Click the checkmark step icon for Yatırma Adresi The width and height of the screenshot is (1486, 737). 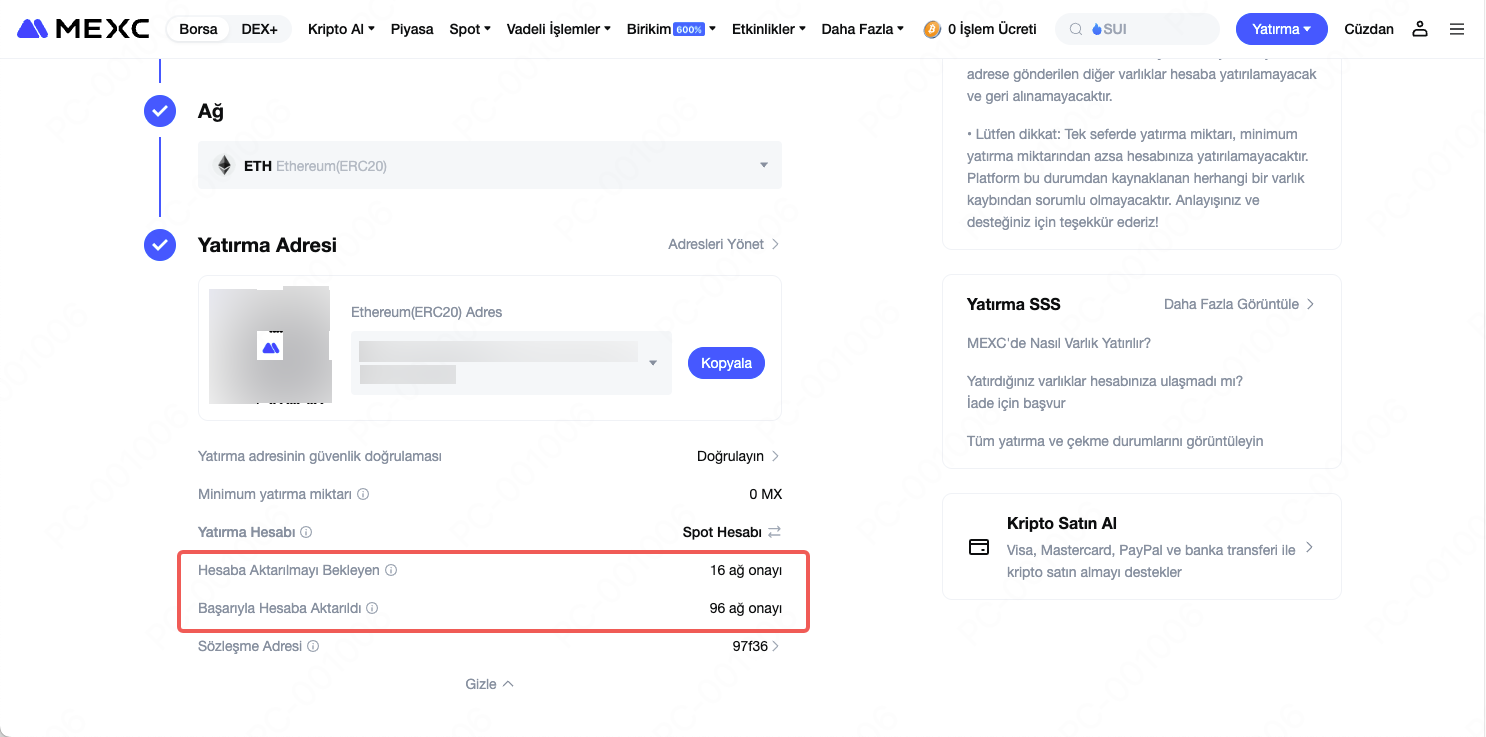(160, 245)
